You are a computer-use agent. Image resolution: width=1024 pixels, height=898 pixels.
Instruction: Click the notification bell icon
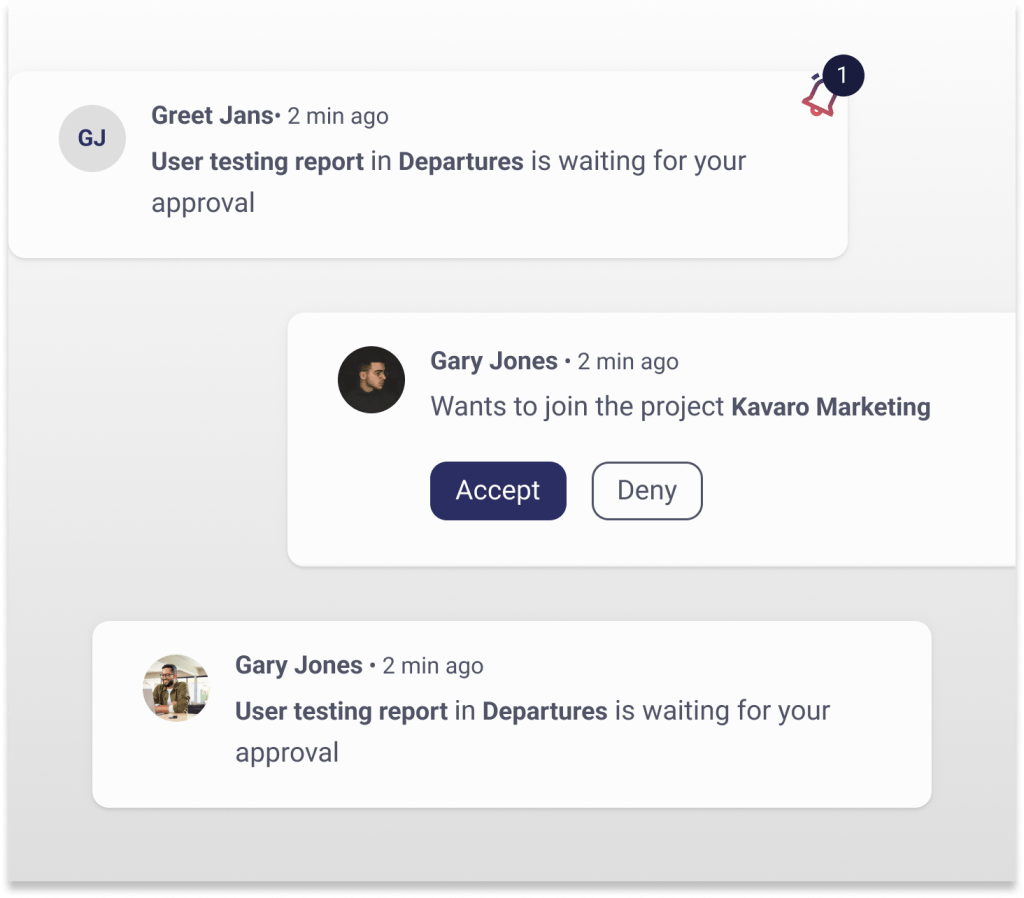click(x=816, y=100)
